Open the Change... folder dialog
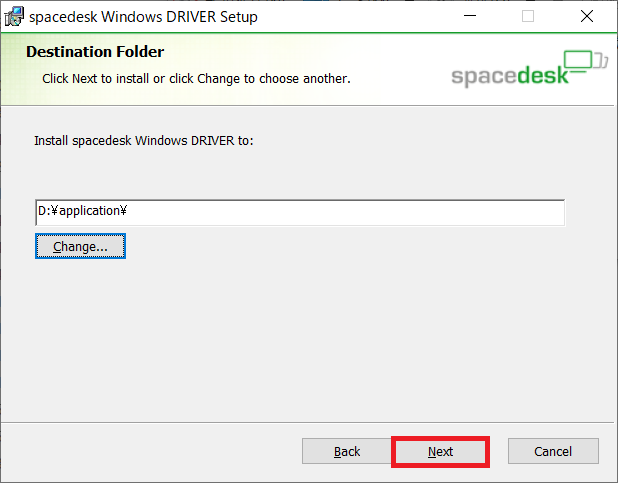Image resolution: width=618 pixels, height=483 pixels. pos(80,246)
